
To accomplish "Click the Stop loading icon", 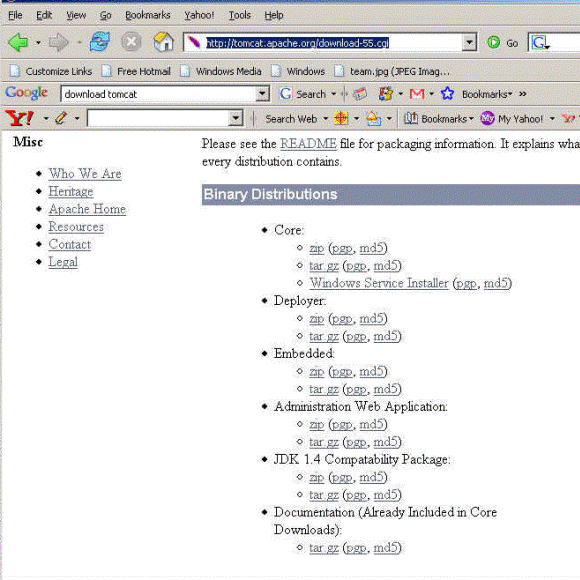I will (x=131, y=42).
